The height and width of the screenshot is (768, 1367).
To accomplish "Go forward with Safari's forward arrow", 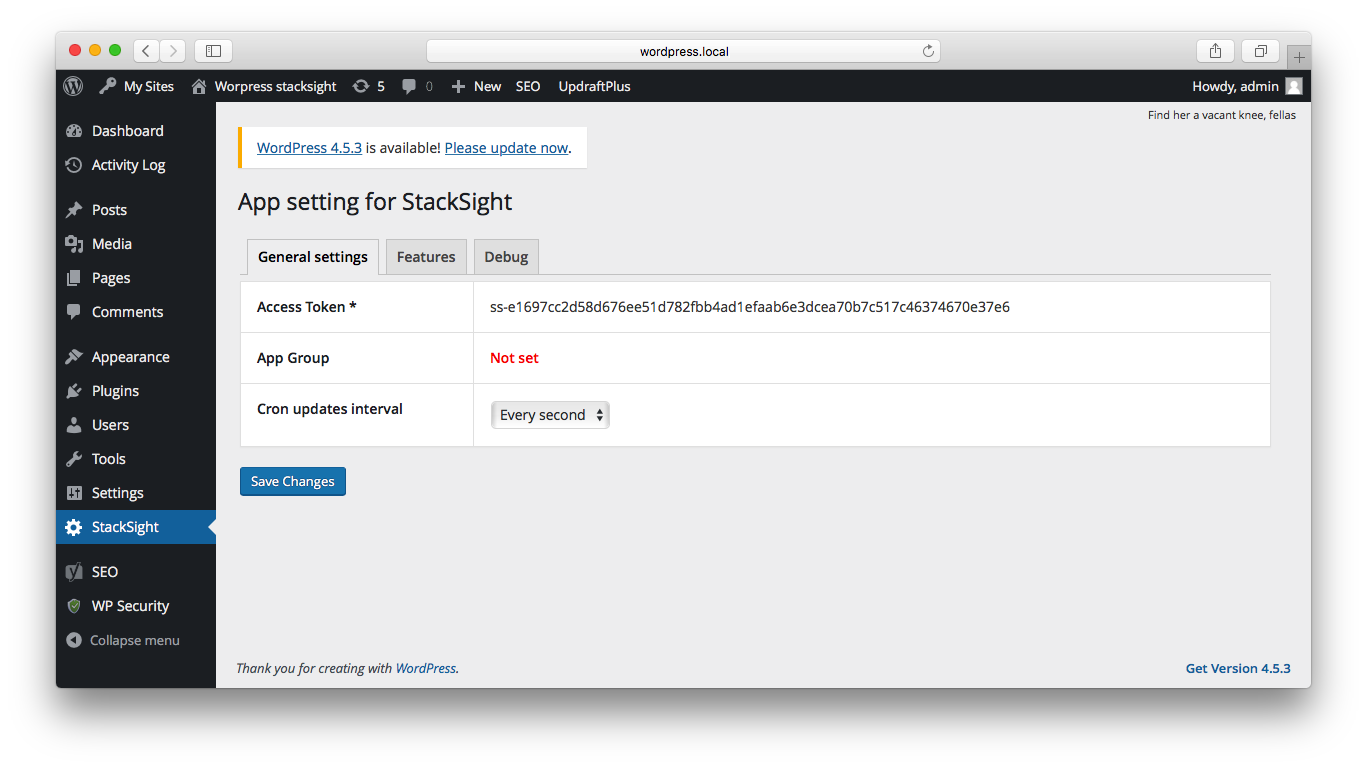I will tap(173, 51).
